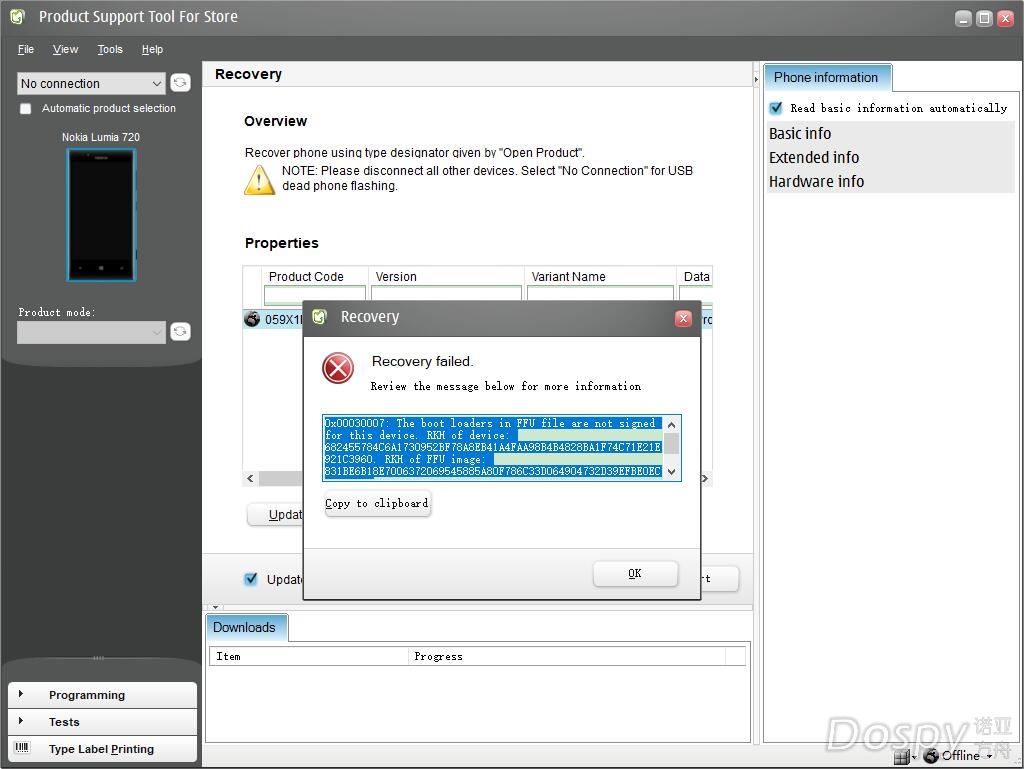Click the app logo in the main title bar
Screen dimensions: 1024x769
pyautogui.click(x=18, y=17)
